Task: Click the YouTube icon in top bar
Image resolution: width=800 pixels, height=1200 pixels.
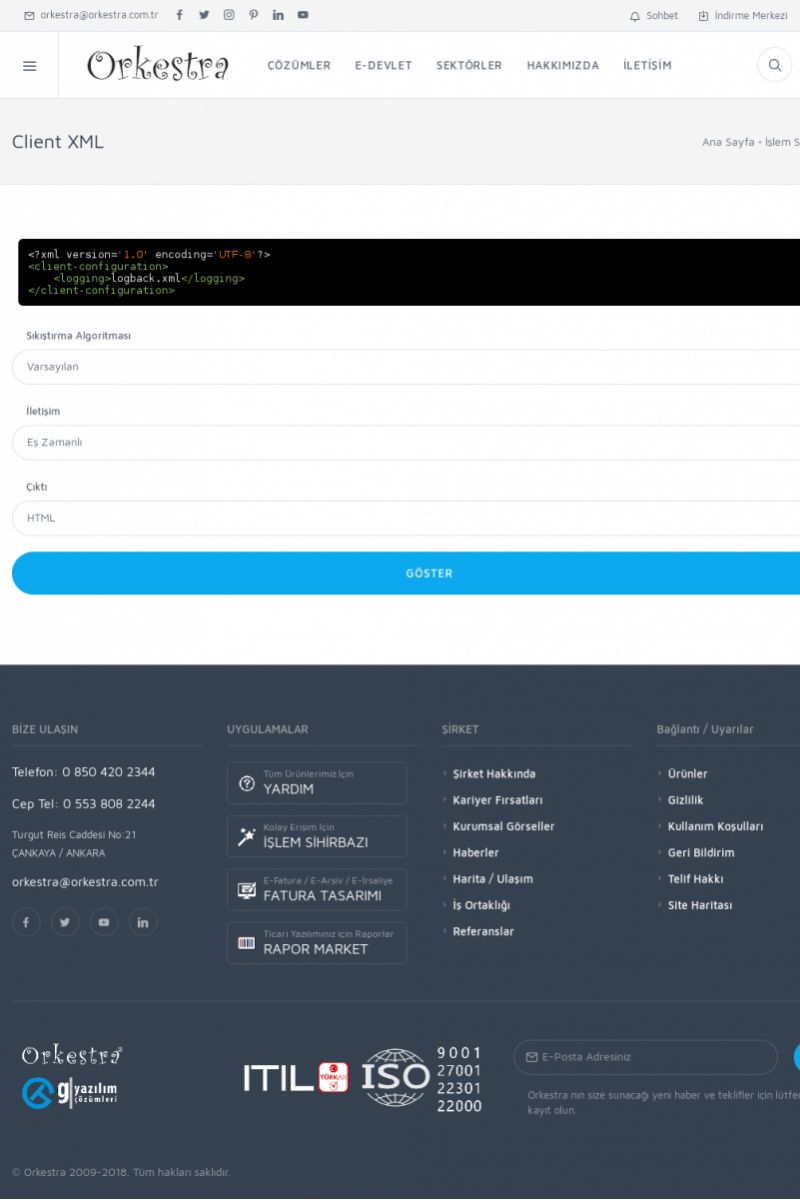Action: [303, 15]
